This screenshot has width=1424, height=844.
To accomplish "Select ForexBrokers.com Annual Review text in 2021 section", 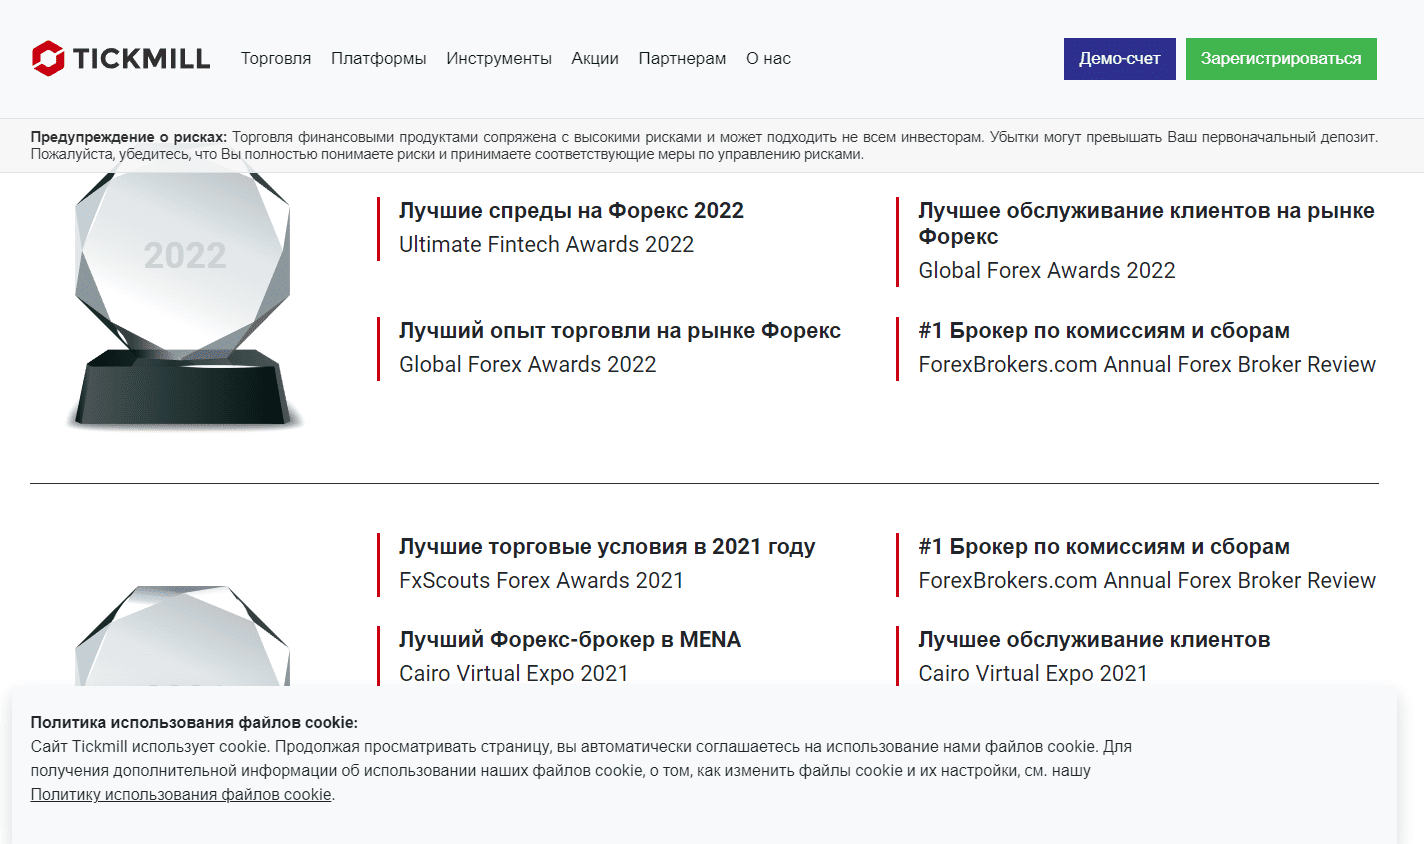I will (1147, 581).
